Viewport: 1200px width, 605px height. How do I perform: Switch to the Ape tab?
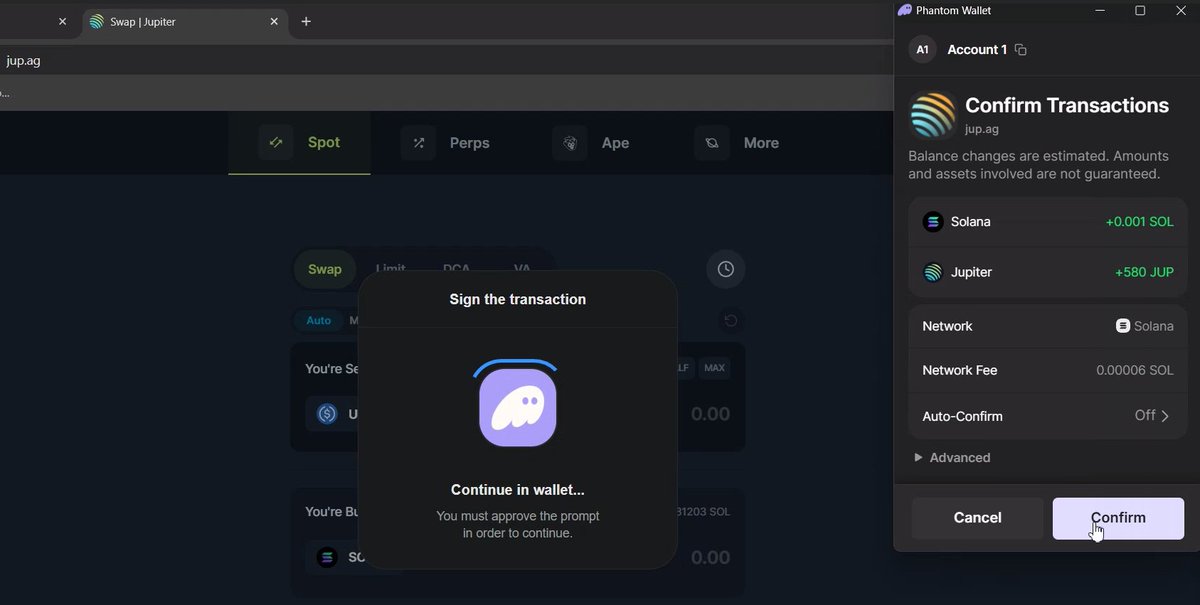[x=591, y=143]
